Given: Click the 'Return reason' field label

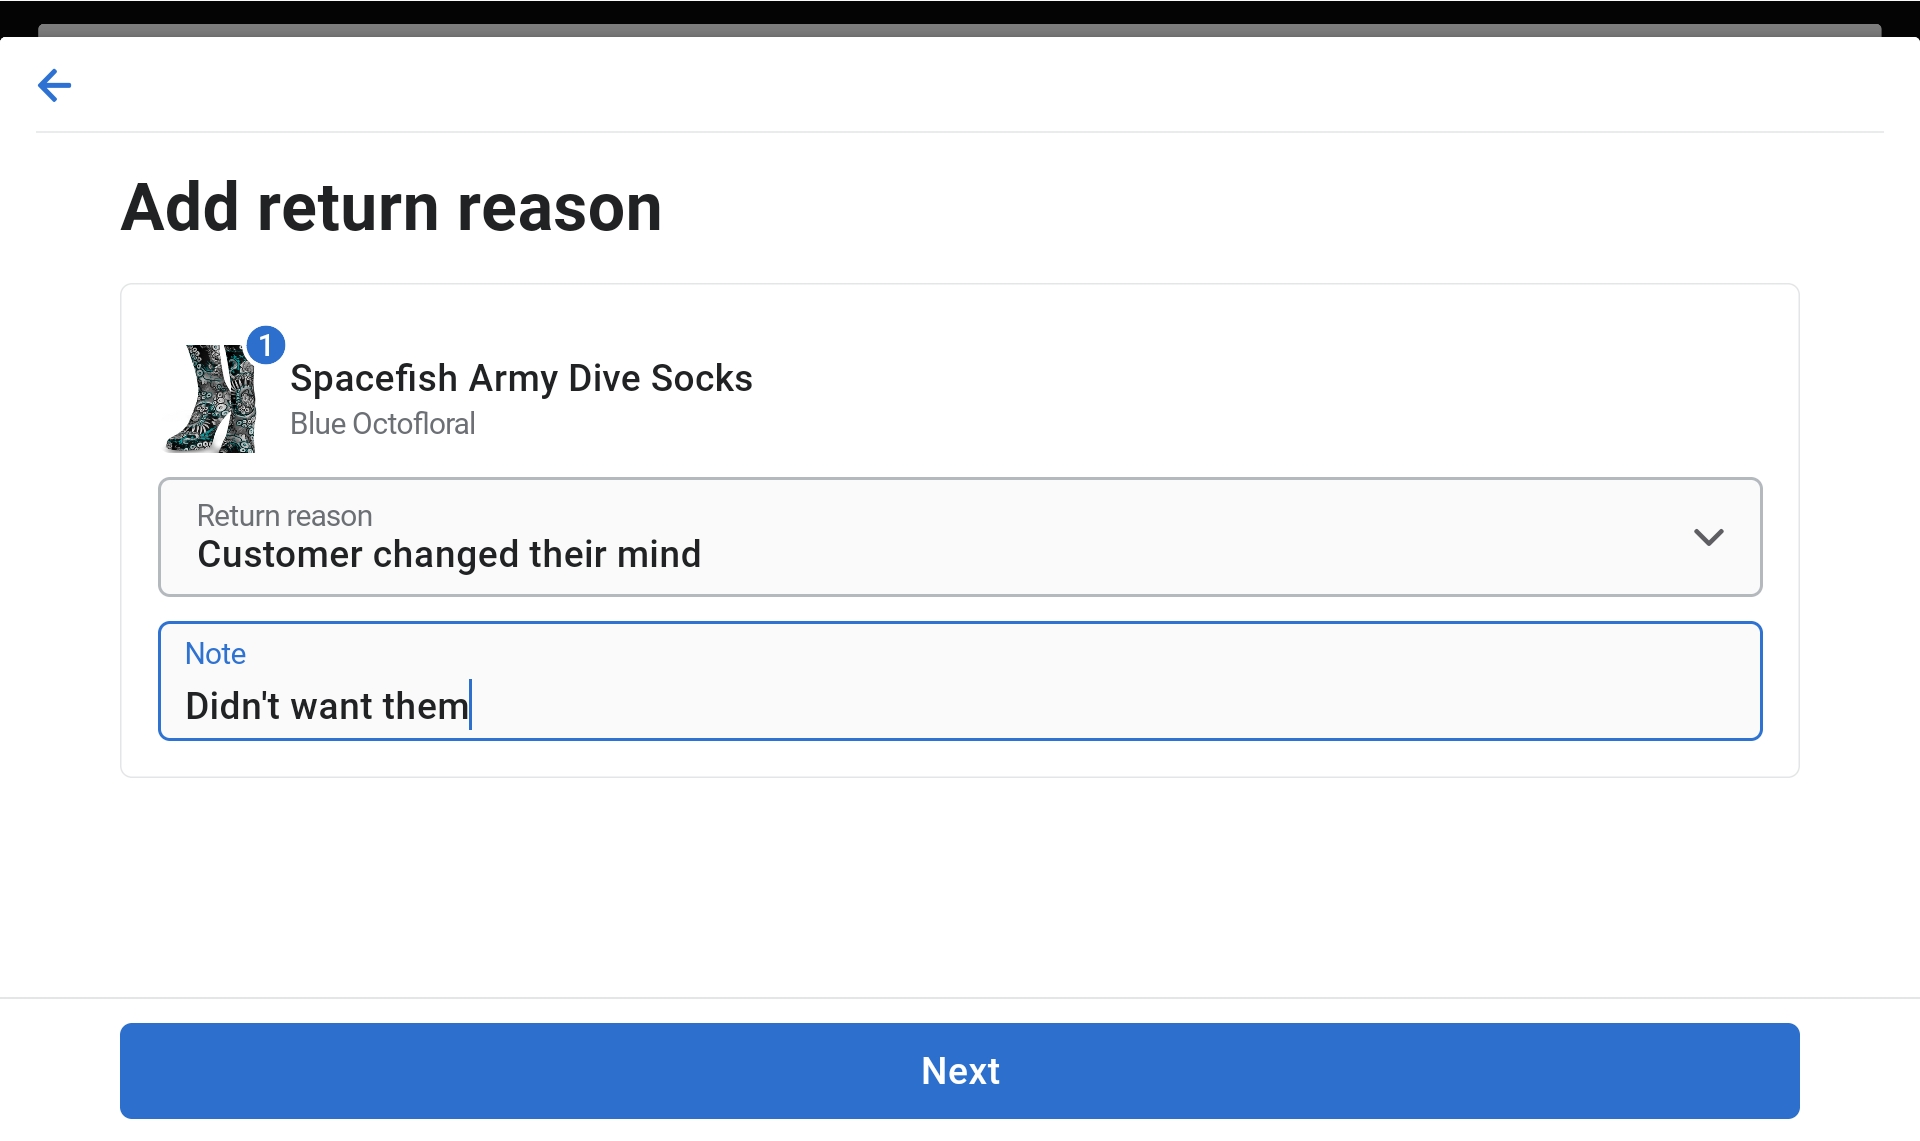Looking at the screenshot, I should (284, 516).
